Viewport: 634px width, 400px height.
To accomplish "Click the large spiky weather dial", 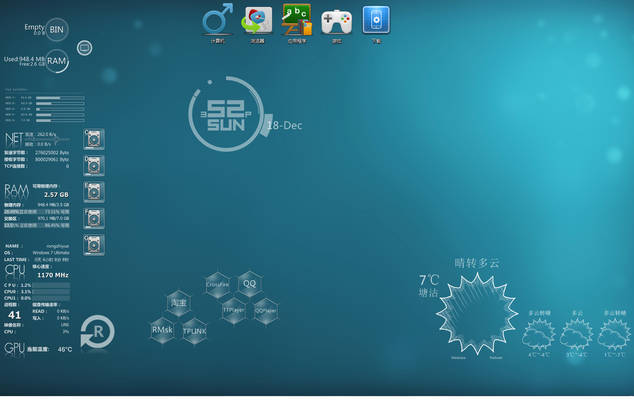I will pyautogui.click(x=477, y=314).
